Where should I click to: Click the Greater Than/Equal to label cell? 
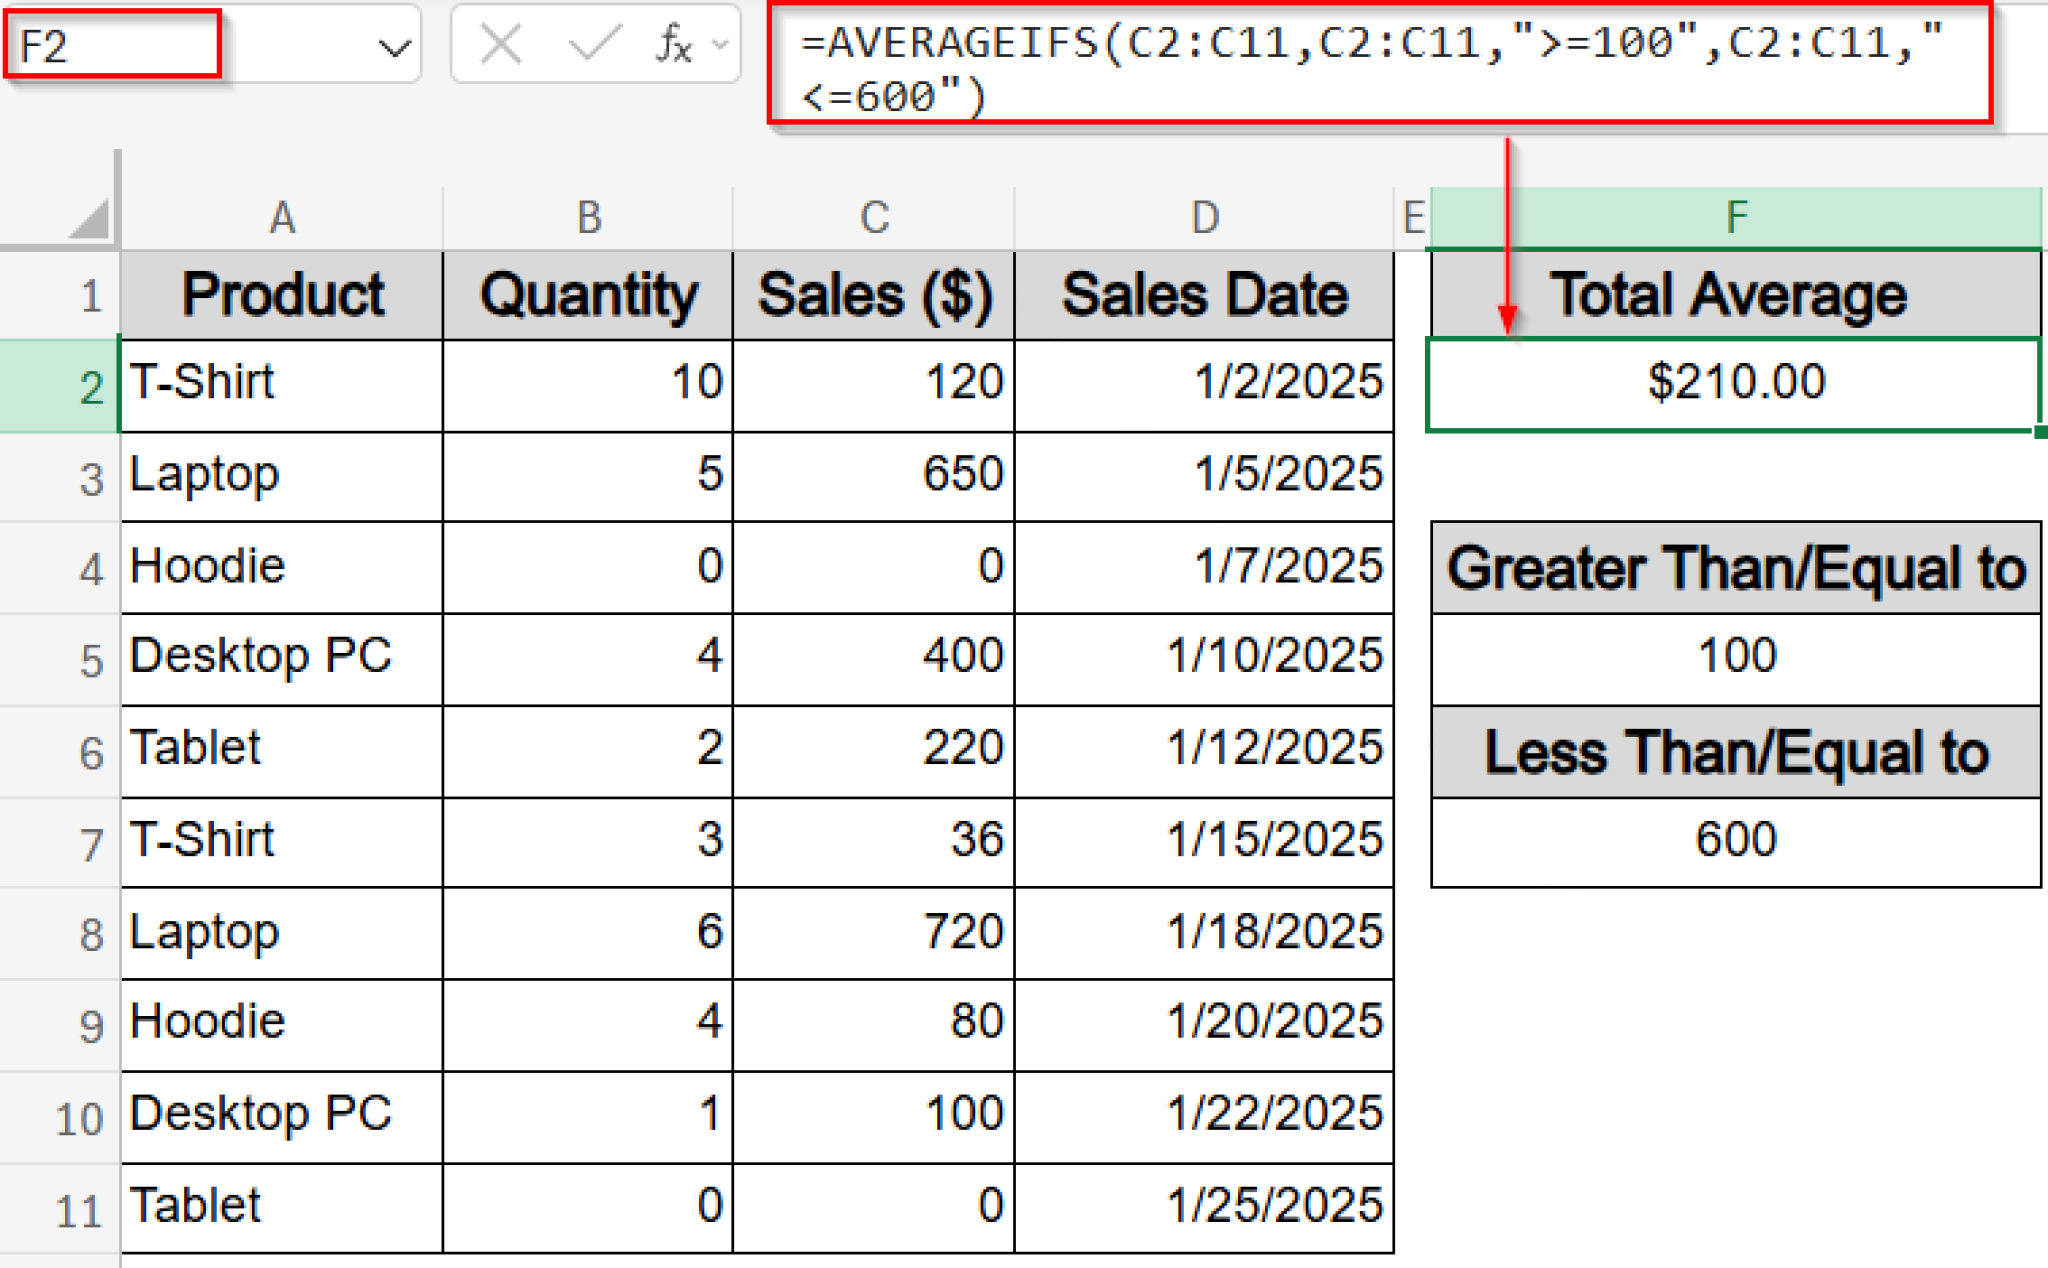click(x=1735, y=567)
